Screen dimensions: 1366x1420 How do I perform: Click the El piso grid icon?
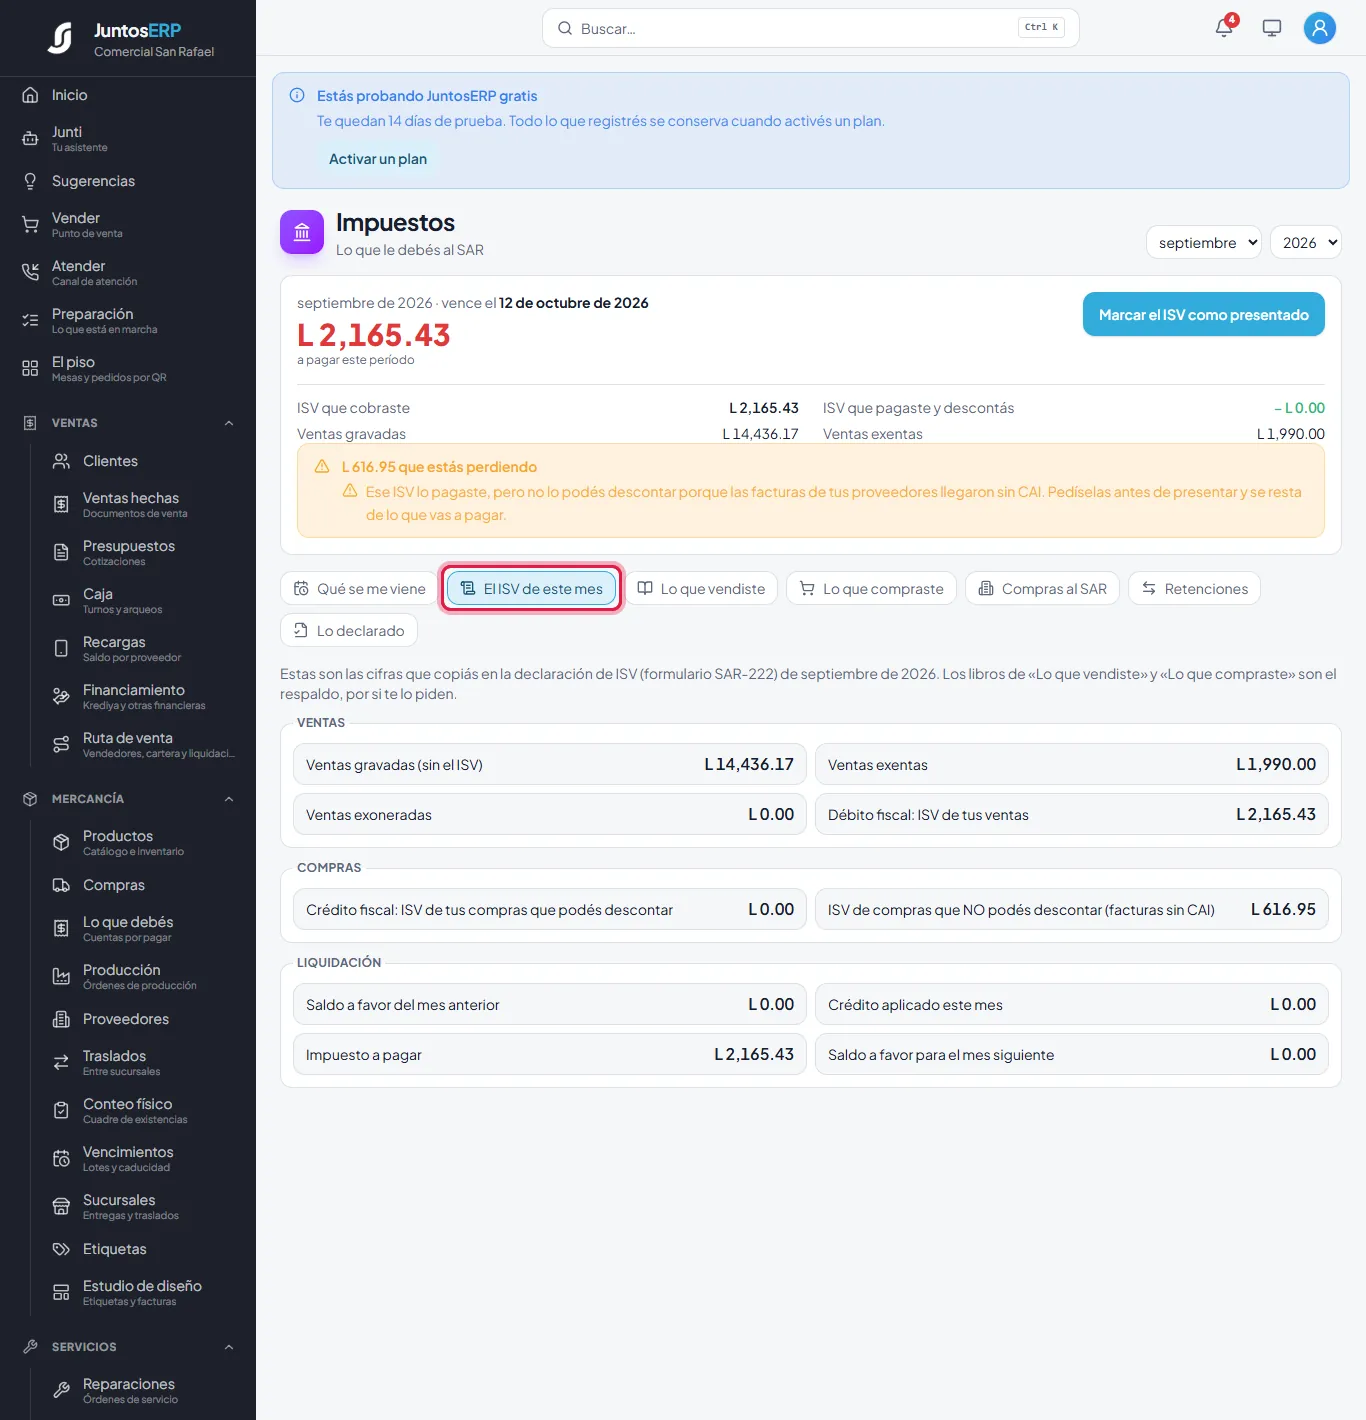click(30, 368)
